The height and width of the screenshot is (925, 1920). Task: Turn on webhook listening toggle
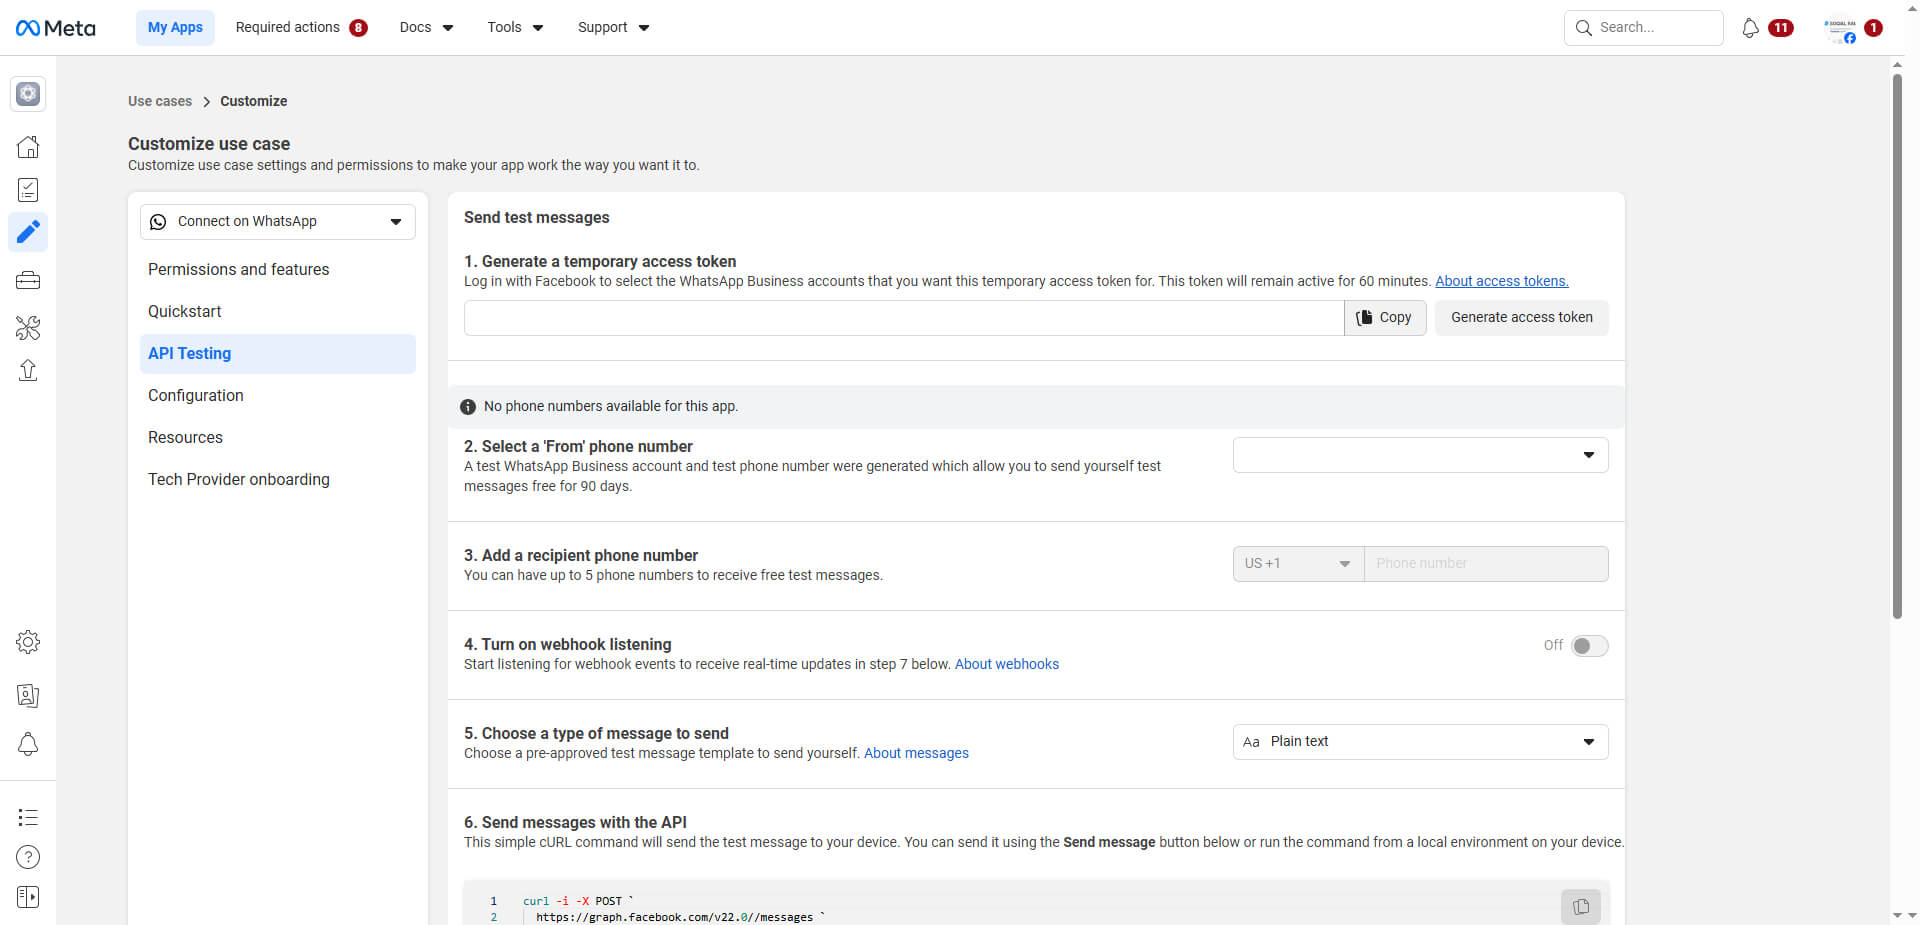(1588, 646)
